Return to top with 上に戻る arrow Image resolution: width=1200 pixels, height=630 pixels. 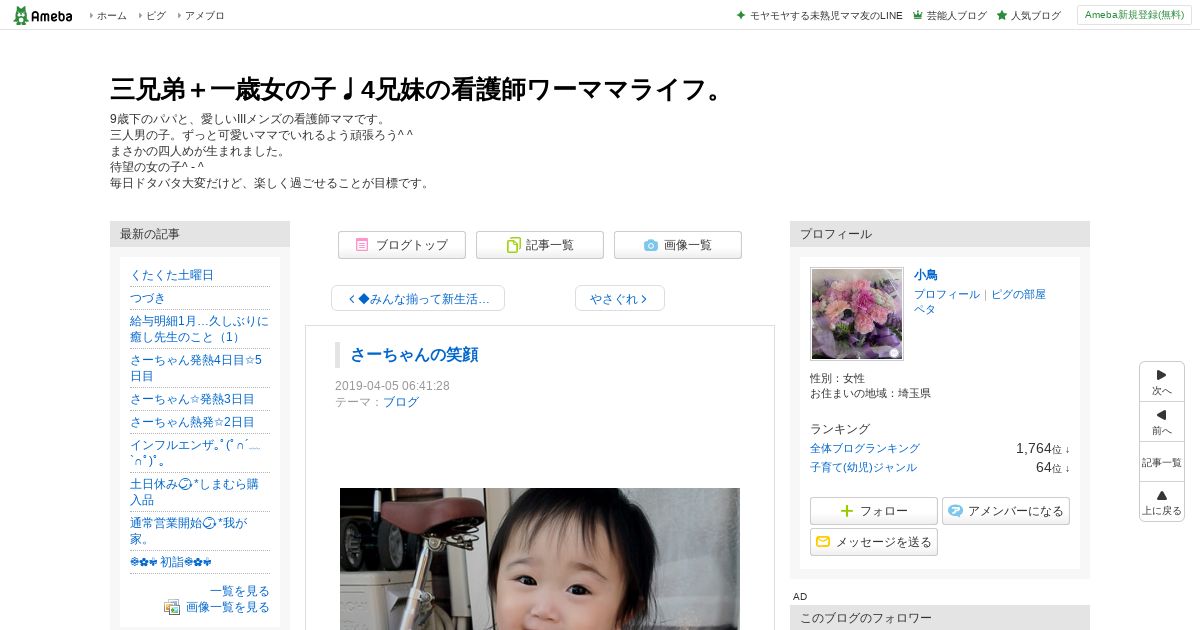1162,502
